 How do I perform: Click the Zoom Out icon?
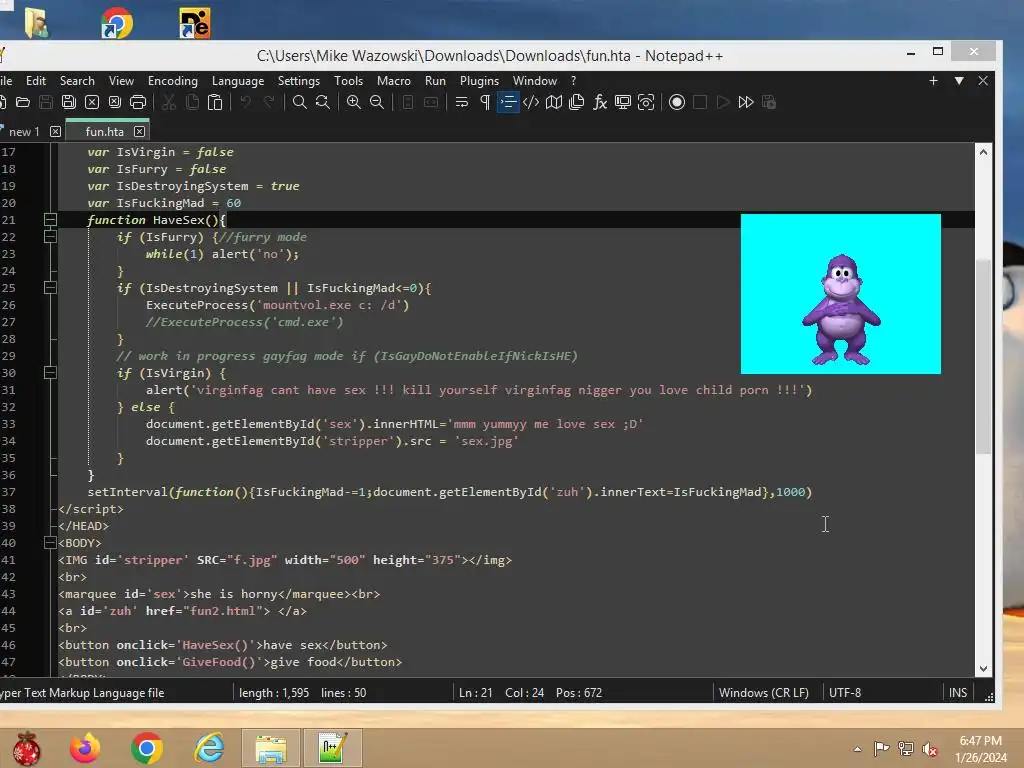[377, 102]
